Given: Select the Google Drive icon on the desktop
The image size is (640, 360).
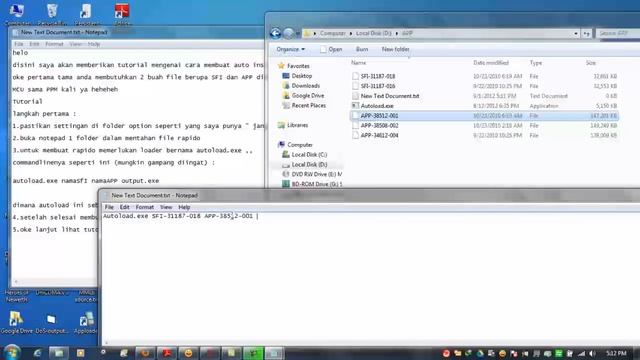Looking at the screenshot, I should (16, 322).
